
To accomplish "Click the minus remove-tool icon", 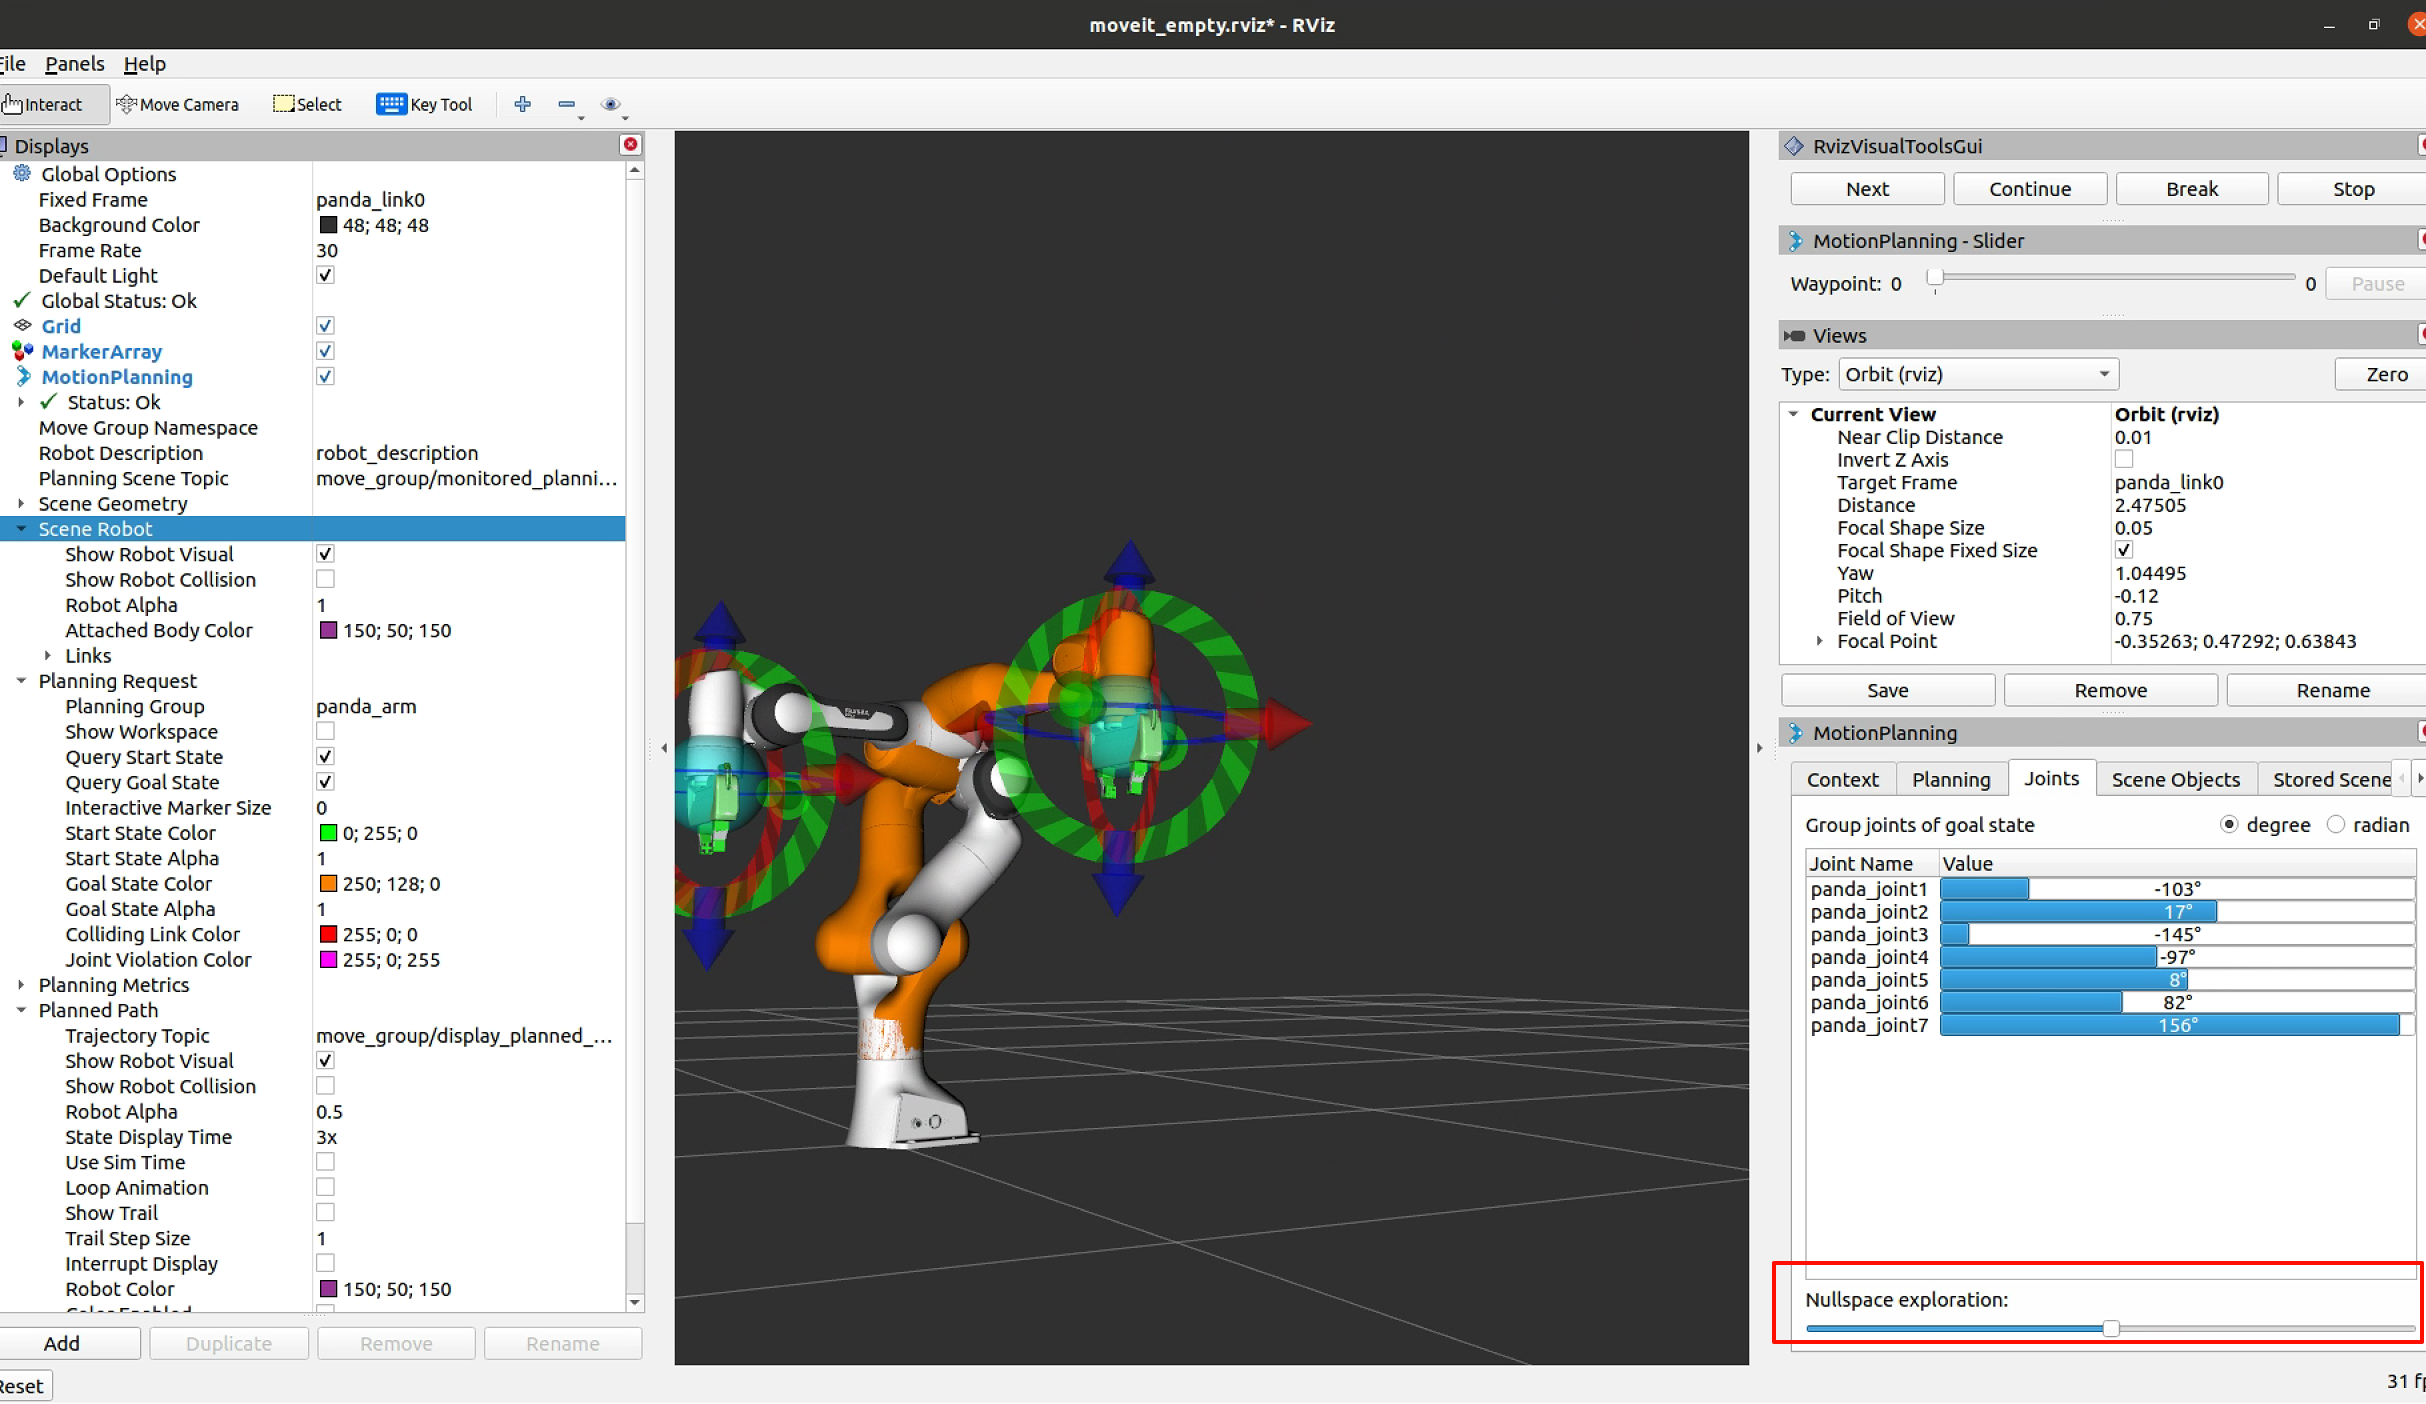I will pyautogui.click(x=567, y=104).
